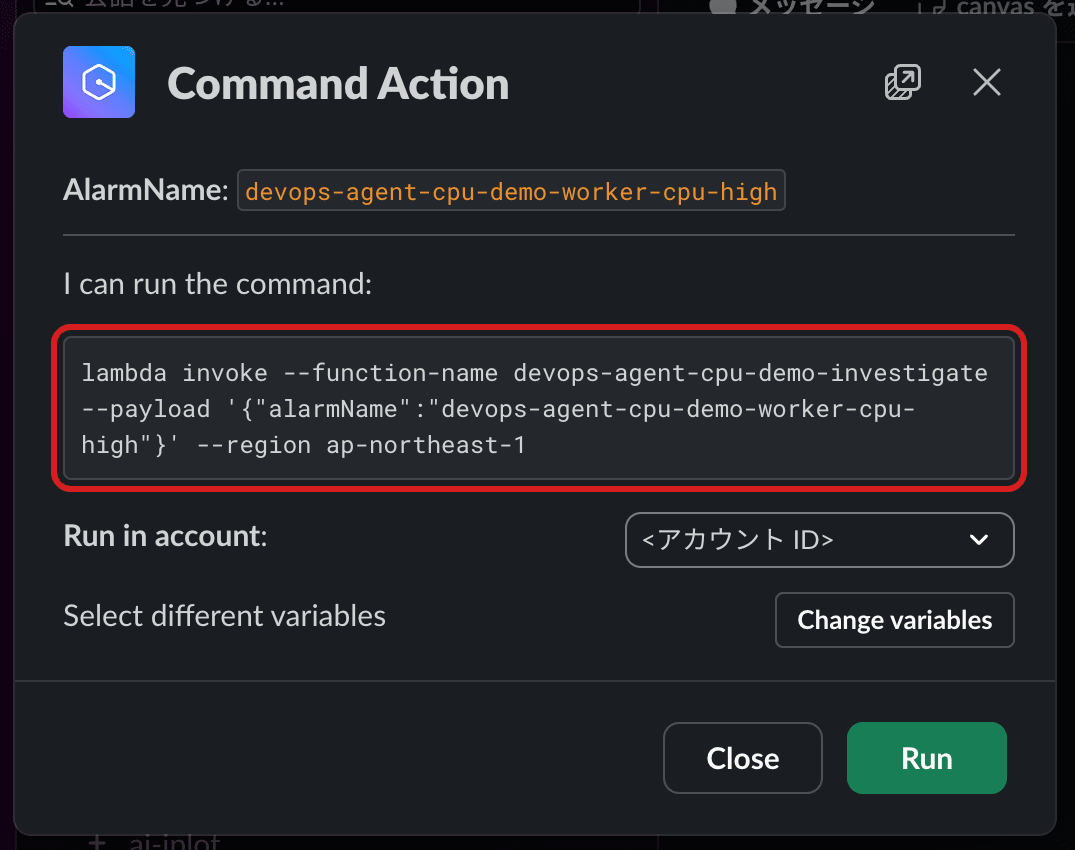Click the "Run in account:" label
Screen dimensions: 1075x850
click(165, 536)
